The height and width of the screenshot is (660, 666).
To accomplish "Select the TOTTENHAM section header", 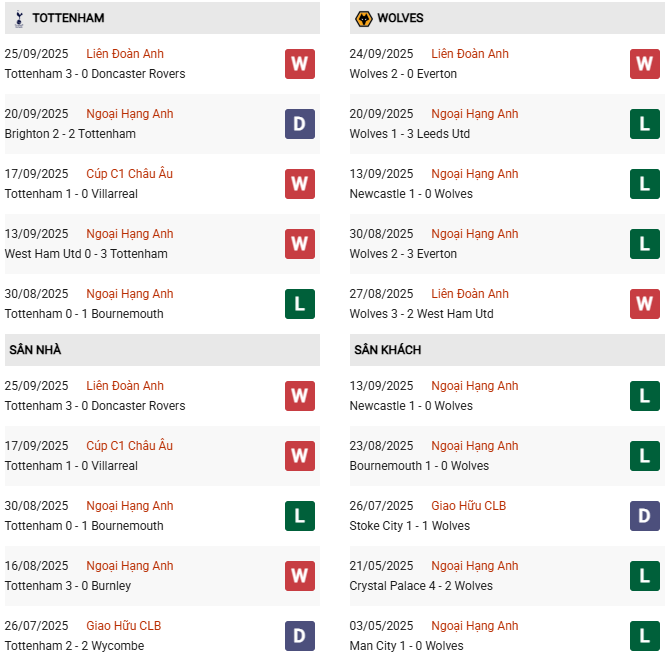I will (68, 18).
